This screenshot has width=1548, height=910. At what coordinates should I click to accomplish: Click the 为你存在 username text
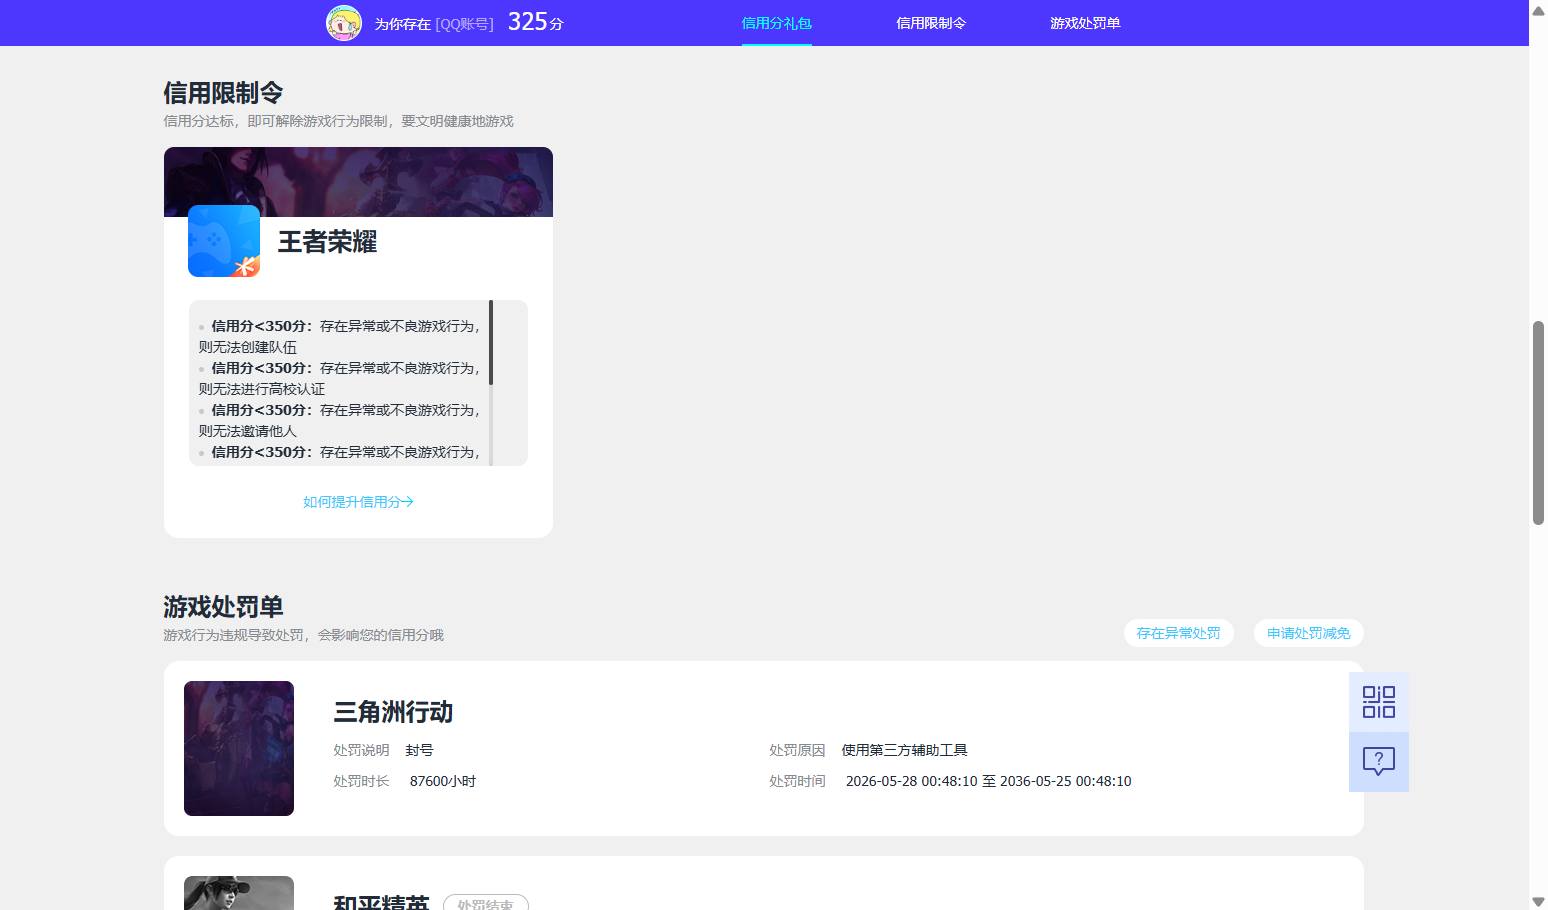402,24
